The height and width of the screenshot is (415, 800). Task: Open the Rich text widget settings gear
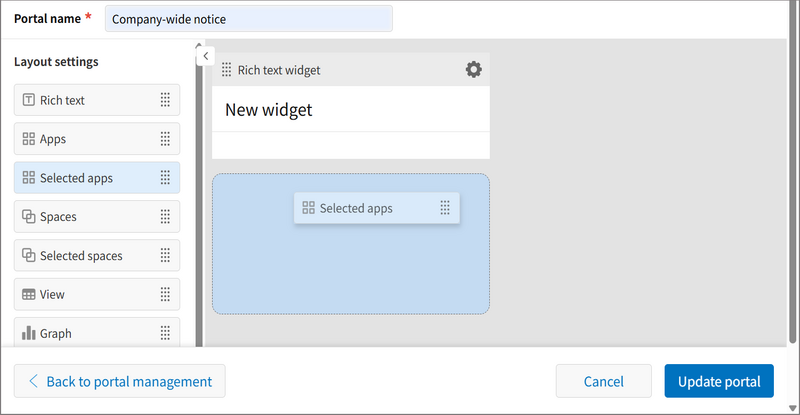(474, 69)
